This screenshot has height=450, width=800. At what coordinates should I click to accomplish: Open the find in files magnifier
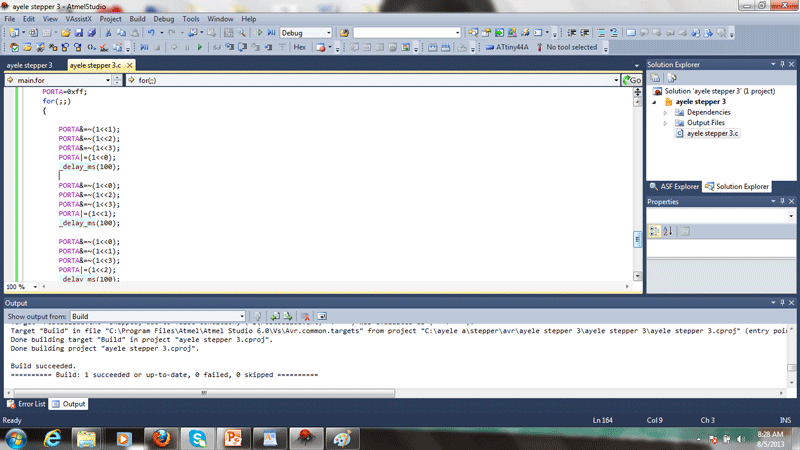click(242, 33)
